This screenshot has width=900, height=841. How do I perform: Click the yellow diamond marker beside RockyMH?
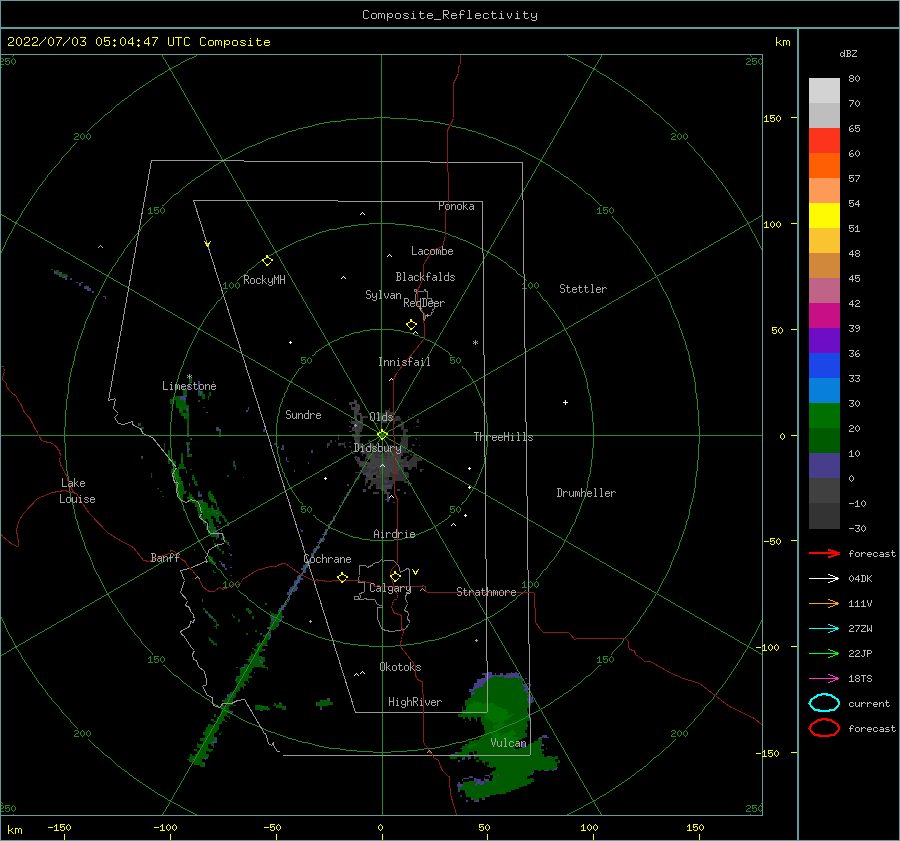(267, 261)
